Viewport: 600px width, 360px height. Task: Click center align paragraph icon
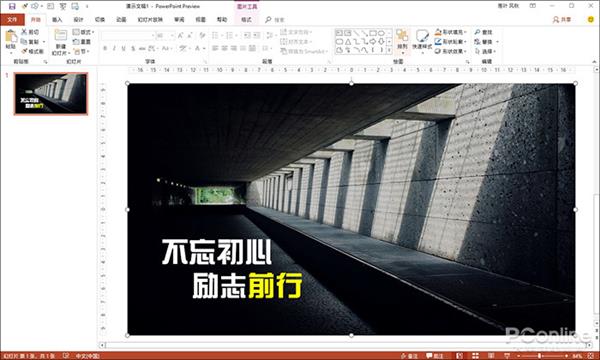click(225, 49)
